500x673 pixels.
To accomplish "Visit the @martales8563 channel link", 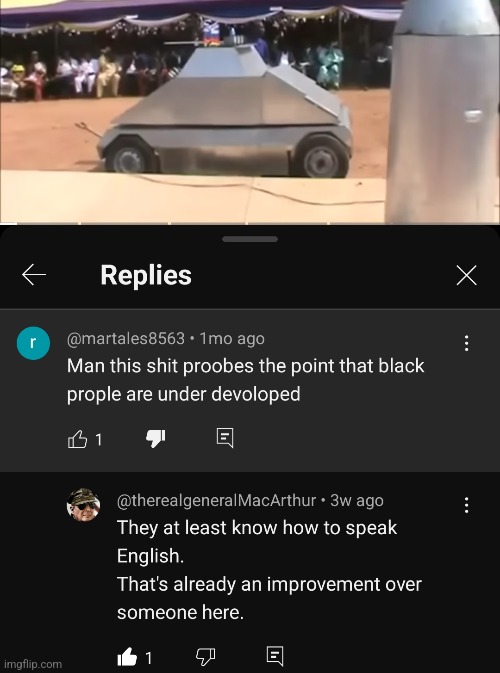I will coord(126,339).
